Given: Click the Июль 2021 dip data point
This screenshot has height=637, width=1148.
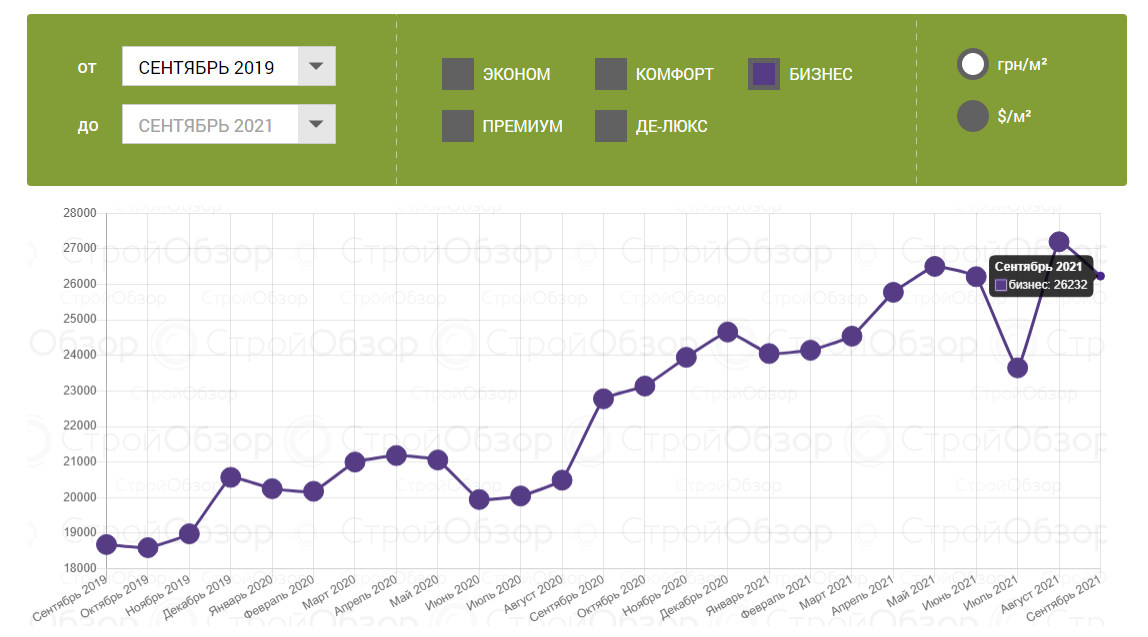Looking at the screenshot, I should coord(1018,368).
